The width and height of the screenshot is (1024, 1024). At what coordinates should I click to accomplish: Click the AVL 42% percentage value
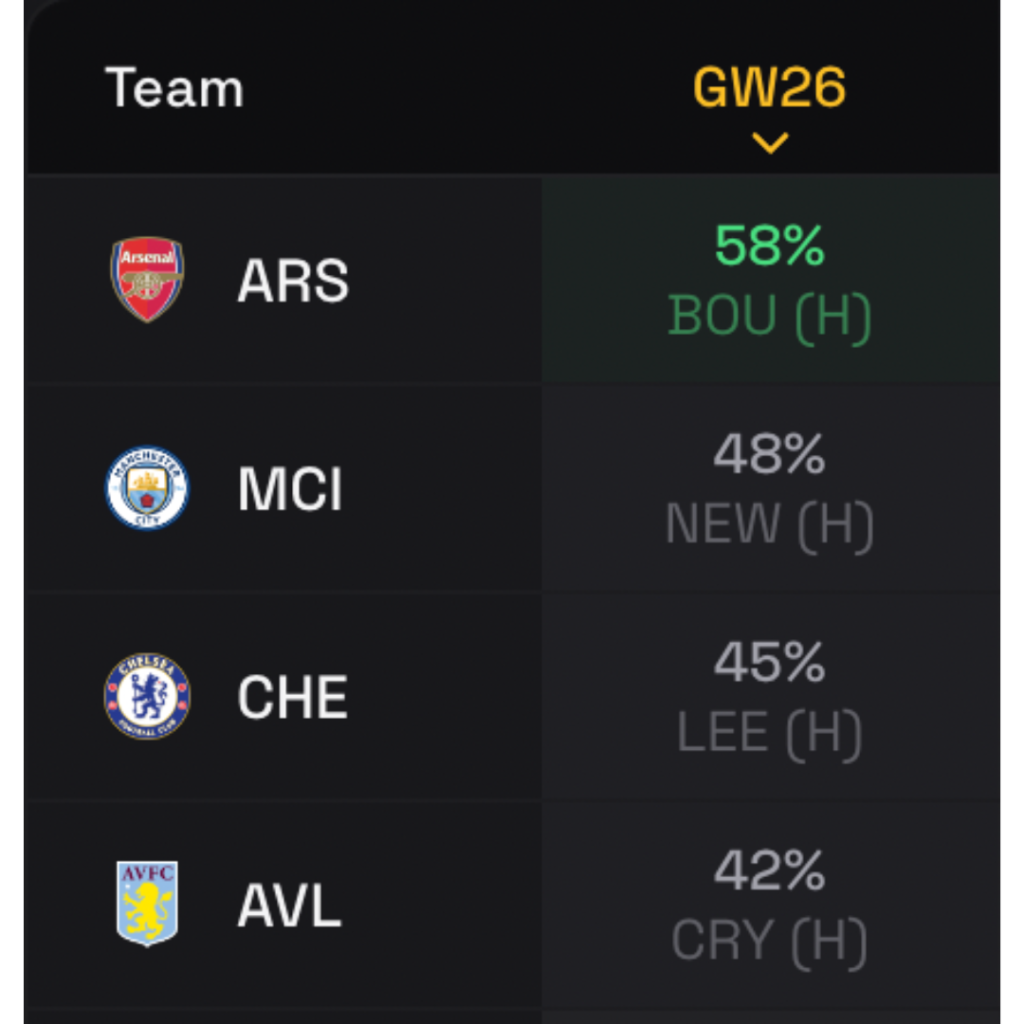(x=770, y=873)
